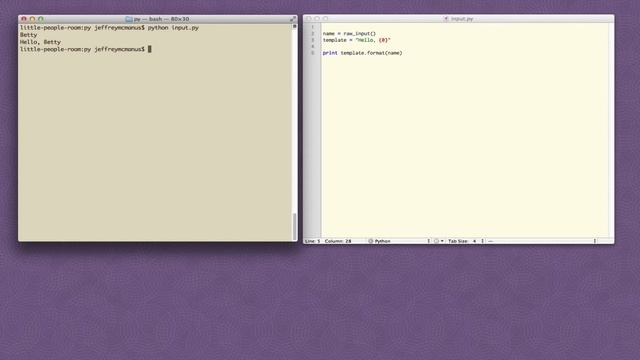This screenshot has width=640, height=360.
Task: Click the 'python input.py' command text in Terminal
Action: coord(173,28)
